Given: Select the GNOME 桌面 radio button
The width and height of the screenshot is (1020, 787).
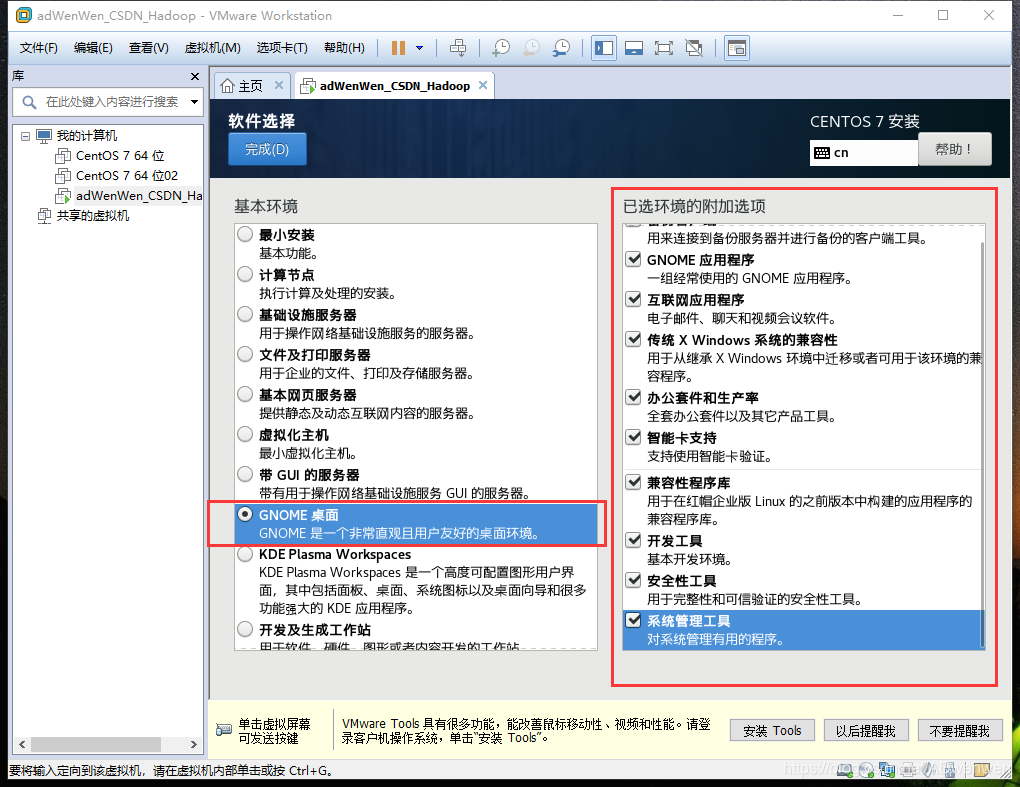Looking at the screenshot, I should [x=245, y=514].
